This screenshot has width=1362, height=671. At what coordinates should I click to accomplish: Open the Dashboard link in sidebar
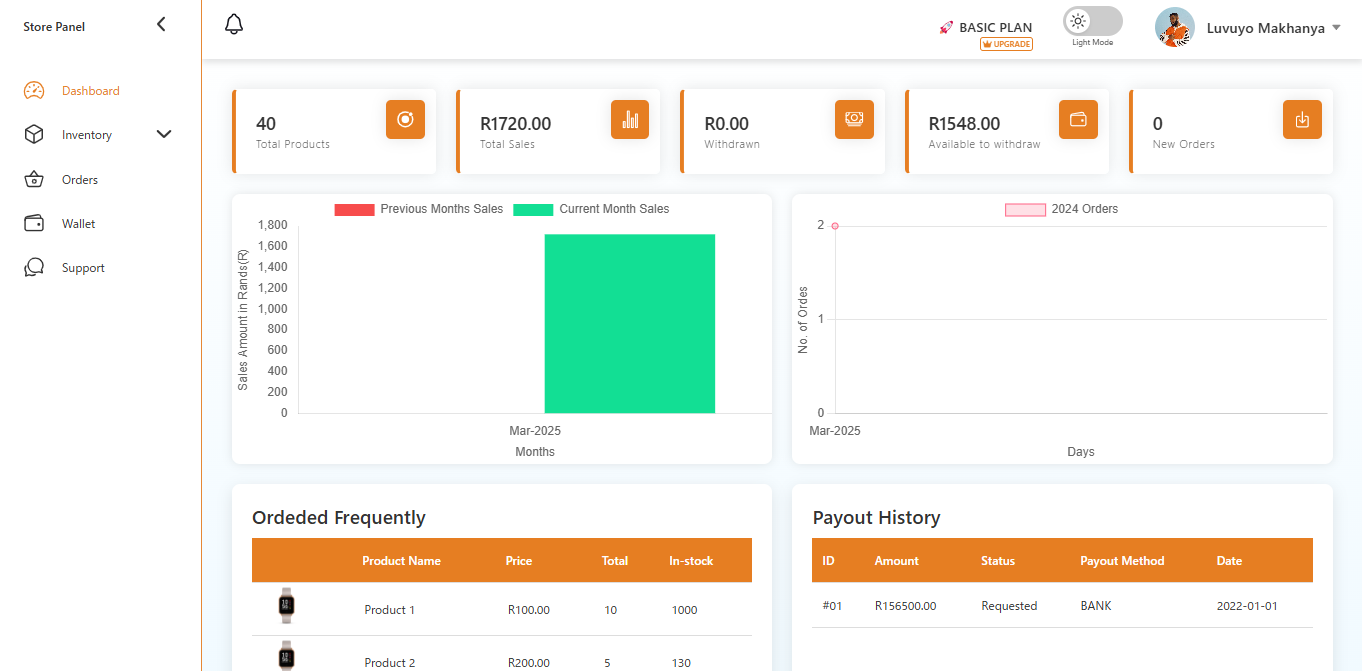pyautogui.click(x=90, y=91)
